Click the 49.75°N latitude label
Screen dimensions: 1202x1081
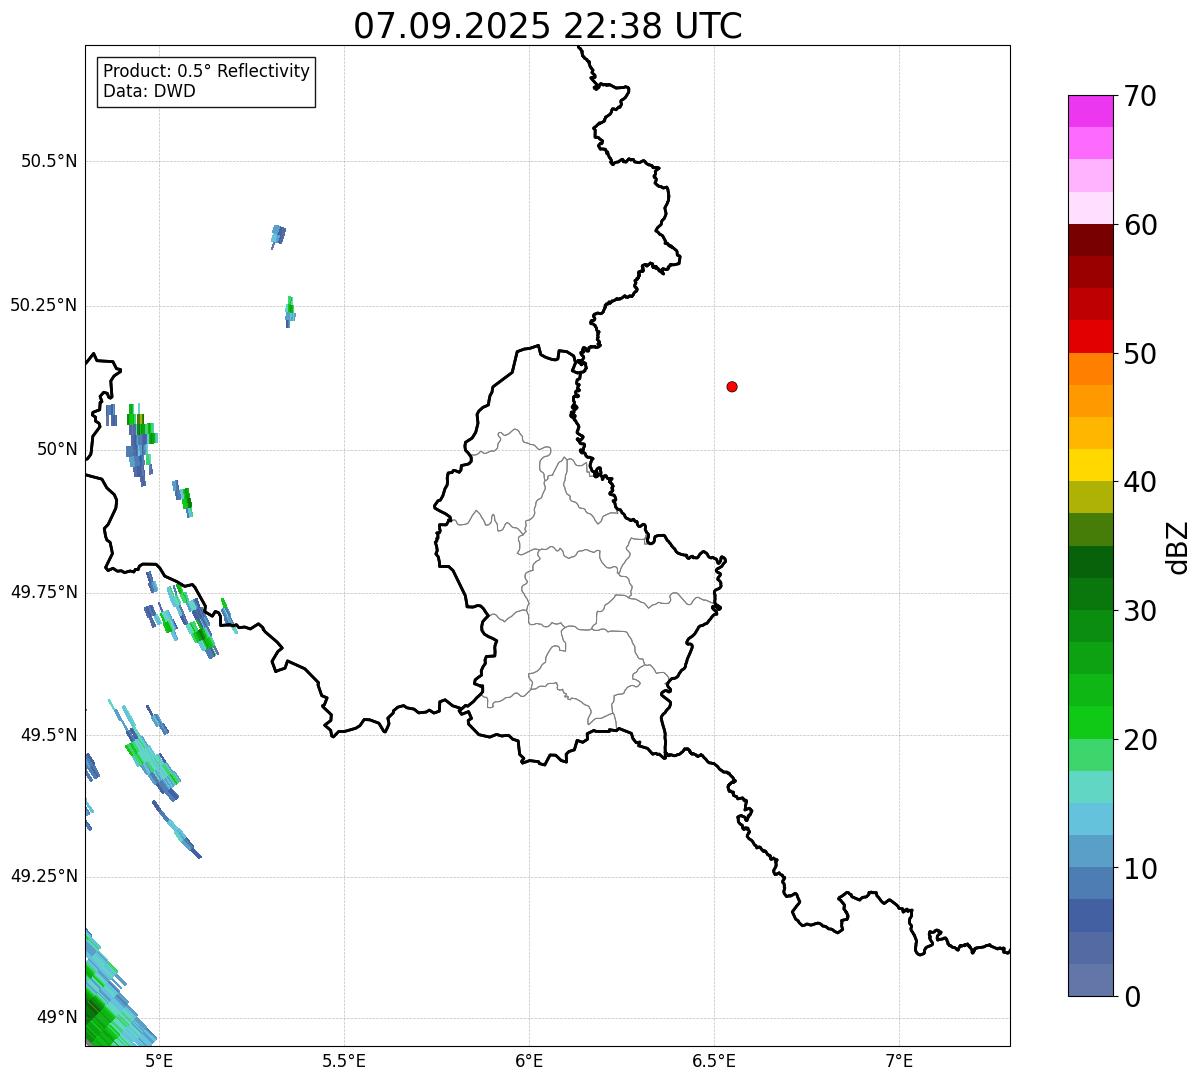(43, 592)
